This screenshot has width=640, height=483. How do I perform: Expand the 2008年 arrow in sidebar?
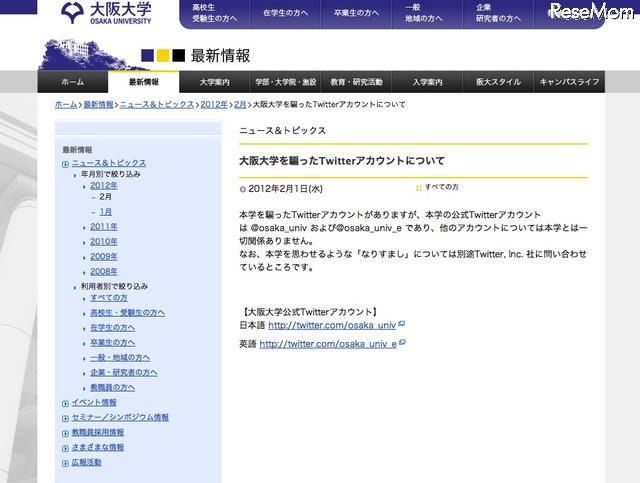84,273
